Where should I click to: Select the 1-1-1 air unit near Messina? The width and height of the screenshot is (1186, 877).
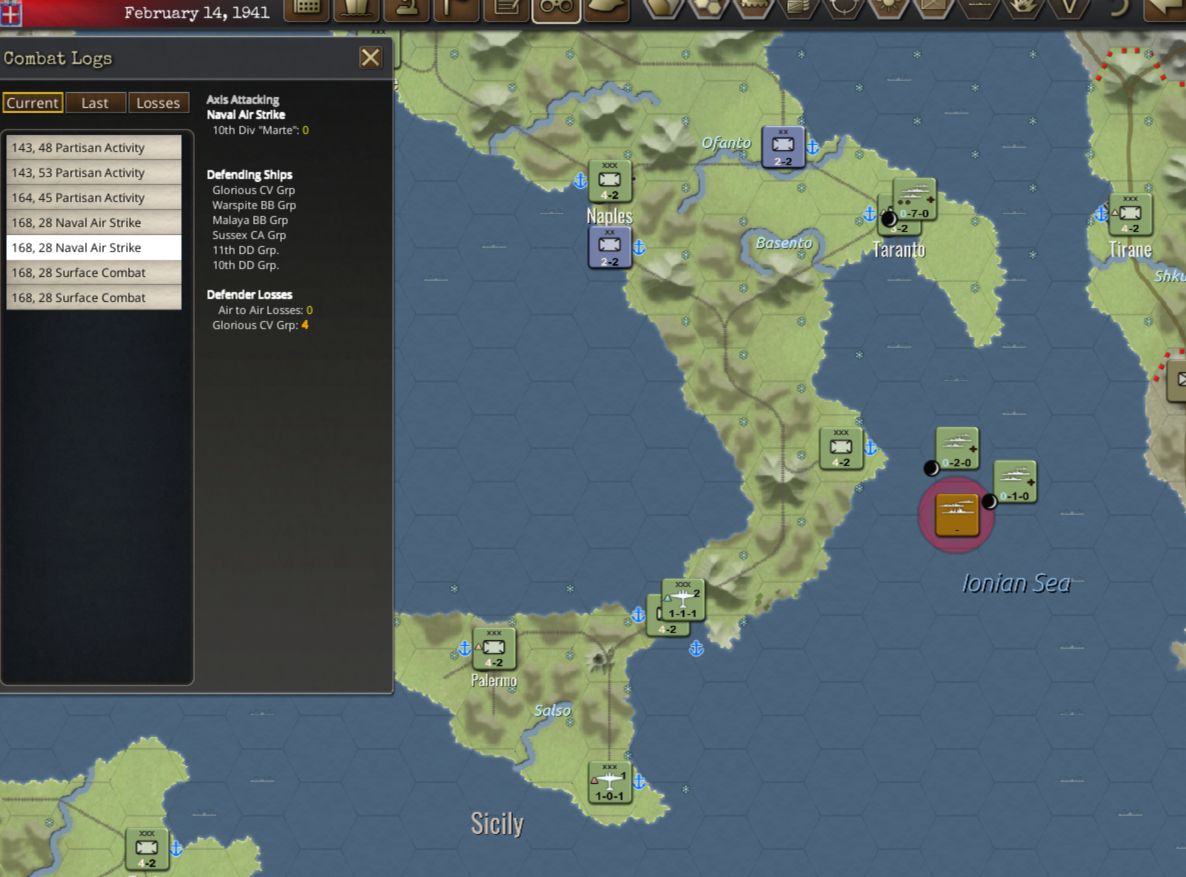pos(683,600)
